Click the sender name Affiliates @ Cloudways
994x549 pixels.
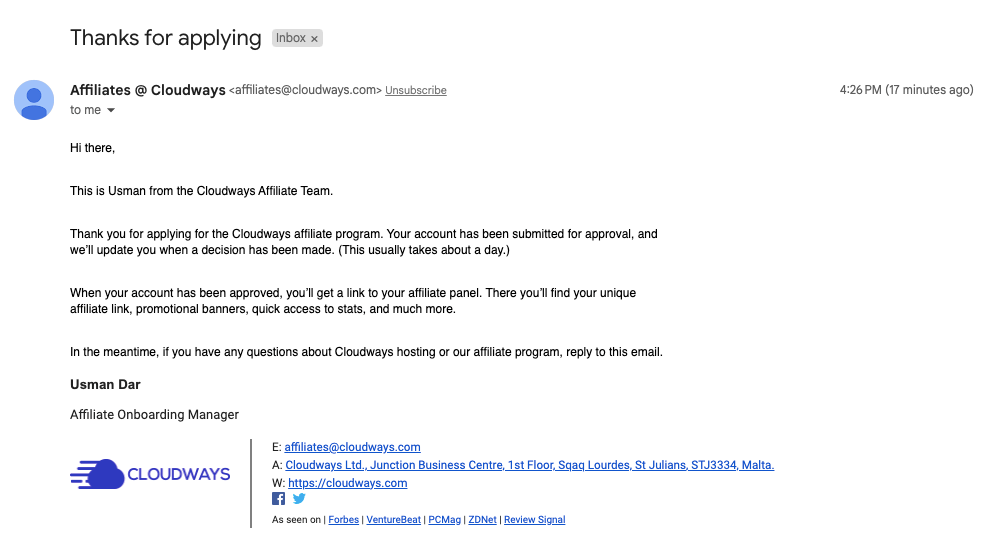tap(148, 90)
